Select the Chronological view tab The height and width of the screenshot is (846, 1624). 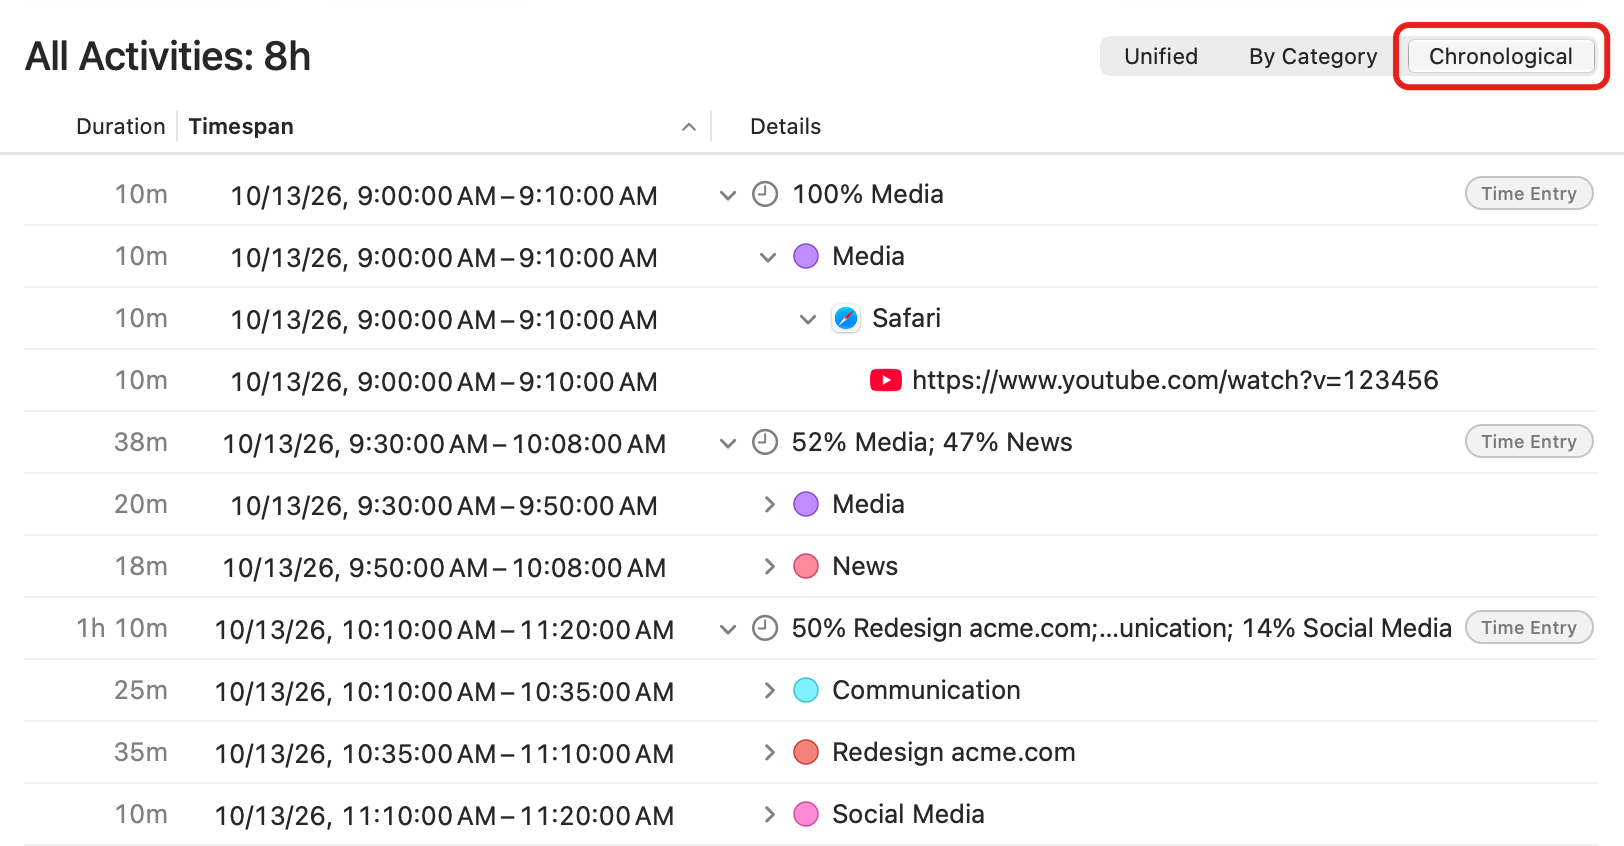[x=1501, y=56]
